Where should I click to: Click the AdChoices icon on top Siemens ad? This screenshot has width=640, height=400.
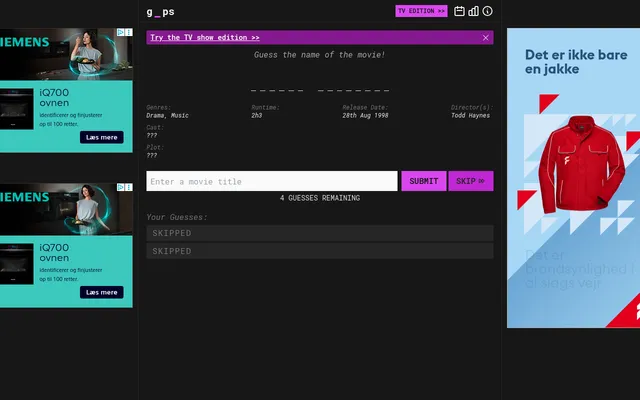click(x=121, y=32)
